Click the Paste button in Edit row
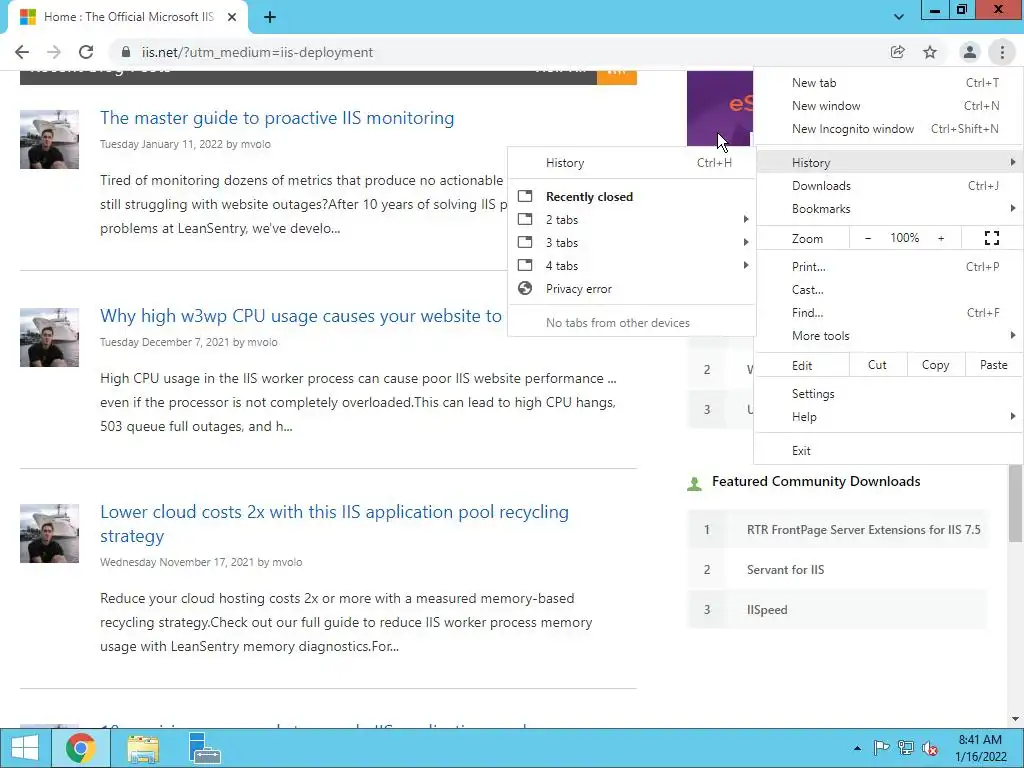This screenshot has height=768, width=1024. 993,365
